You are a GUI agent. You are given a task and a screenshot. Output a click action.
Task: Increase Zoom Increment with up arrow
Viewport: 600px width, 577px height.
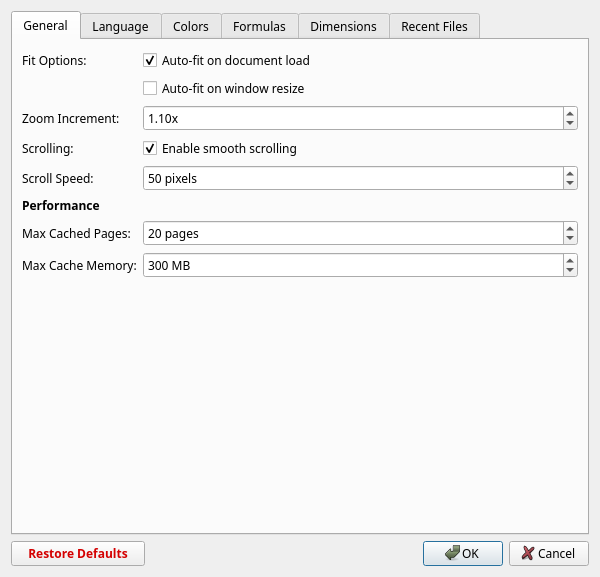pos(569,114)
